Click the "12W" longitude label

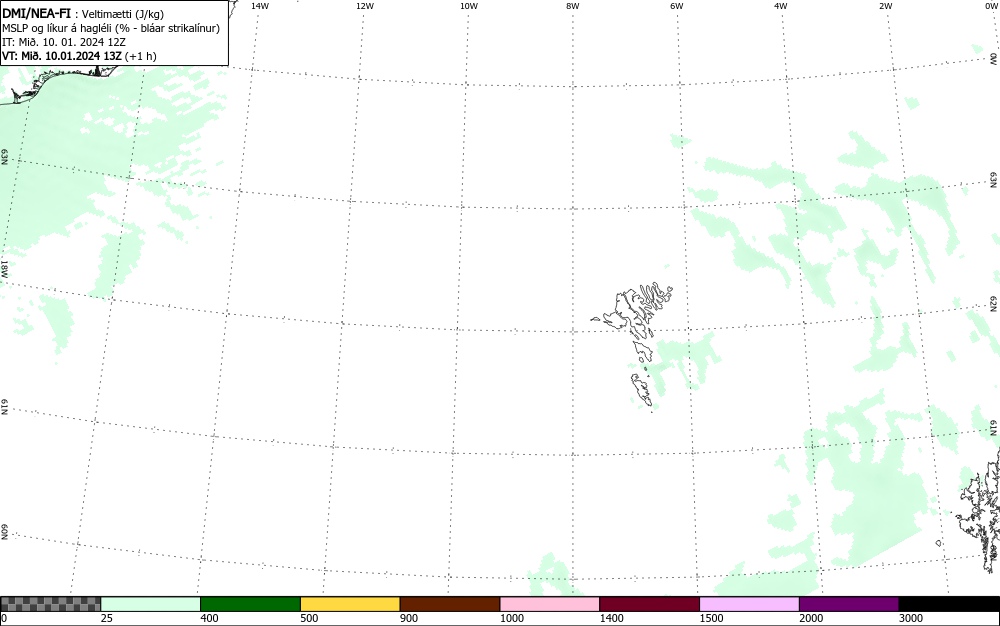coord(365,6)
